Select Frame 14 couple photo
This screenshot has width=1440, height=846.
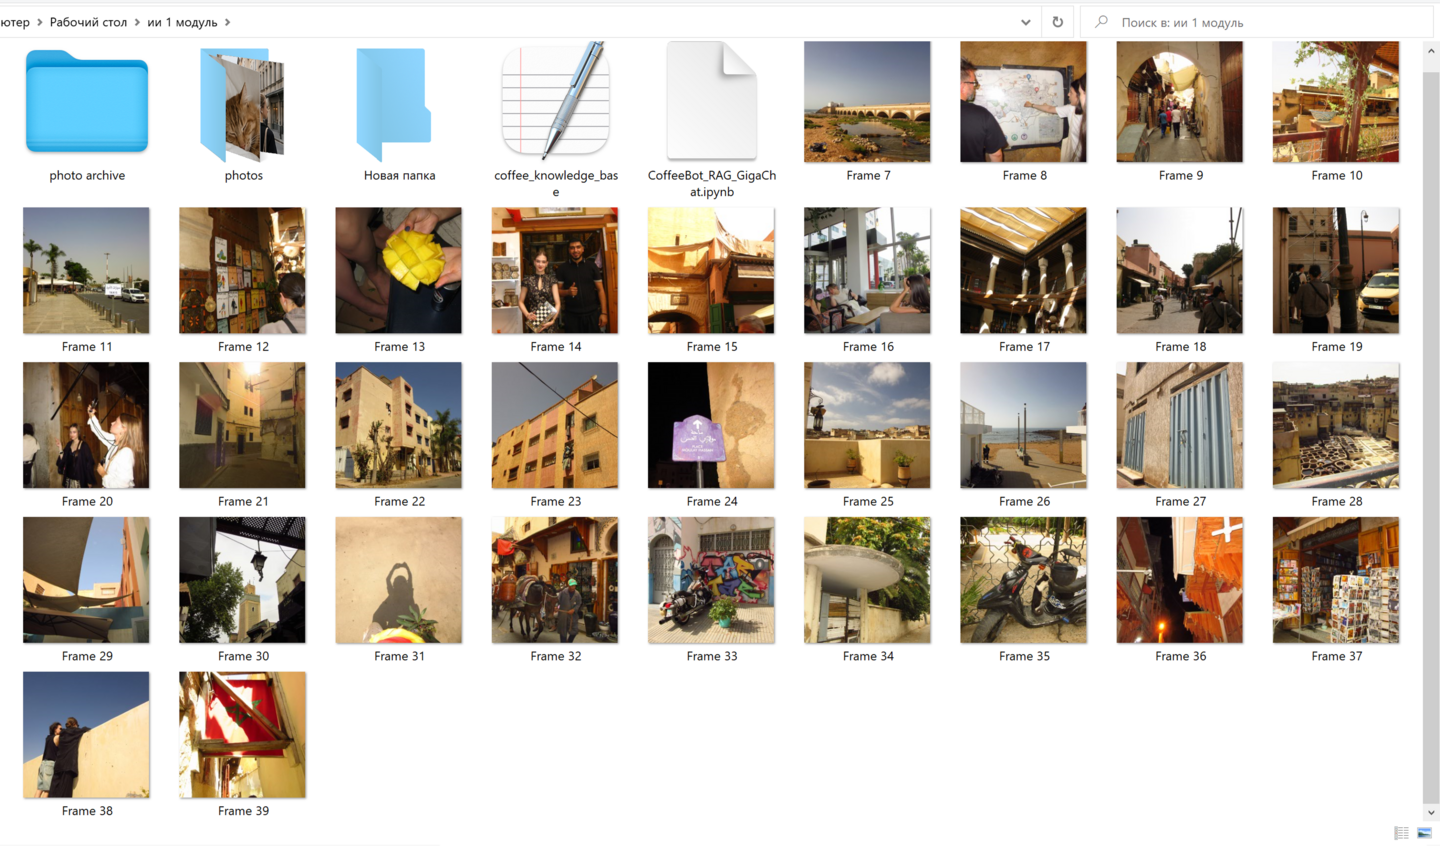[555, 270]
